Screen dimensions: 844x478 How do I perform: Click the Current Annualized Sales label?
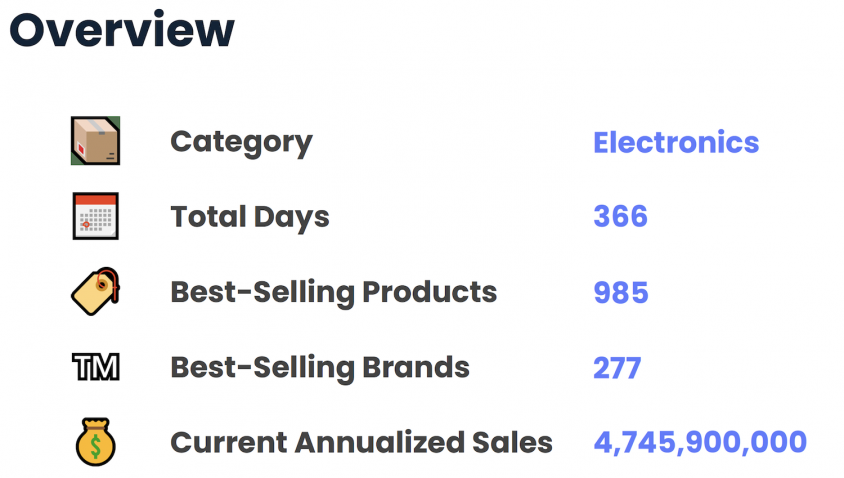click(x=362, y=442)
